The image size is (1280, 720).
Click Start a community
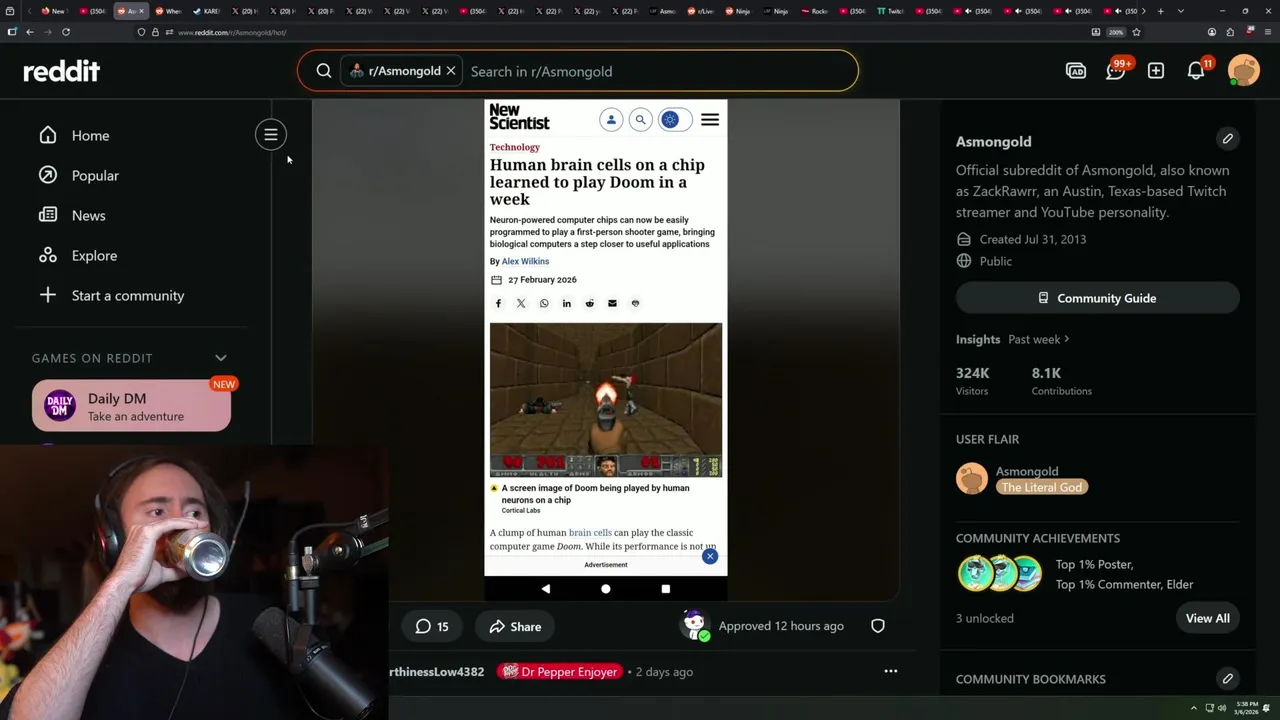click(128, 295)
